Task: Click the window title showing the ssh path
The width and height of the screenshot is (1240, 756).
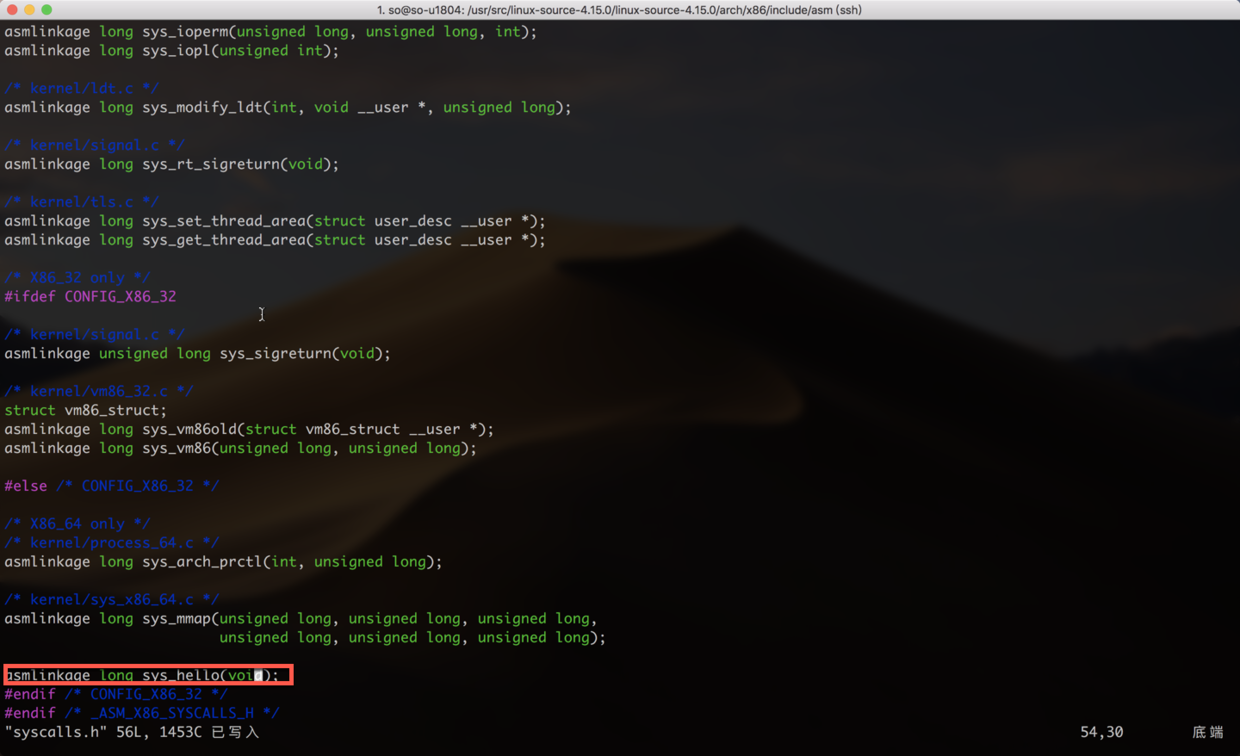Action: point(619,10)
